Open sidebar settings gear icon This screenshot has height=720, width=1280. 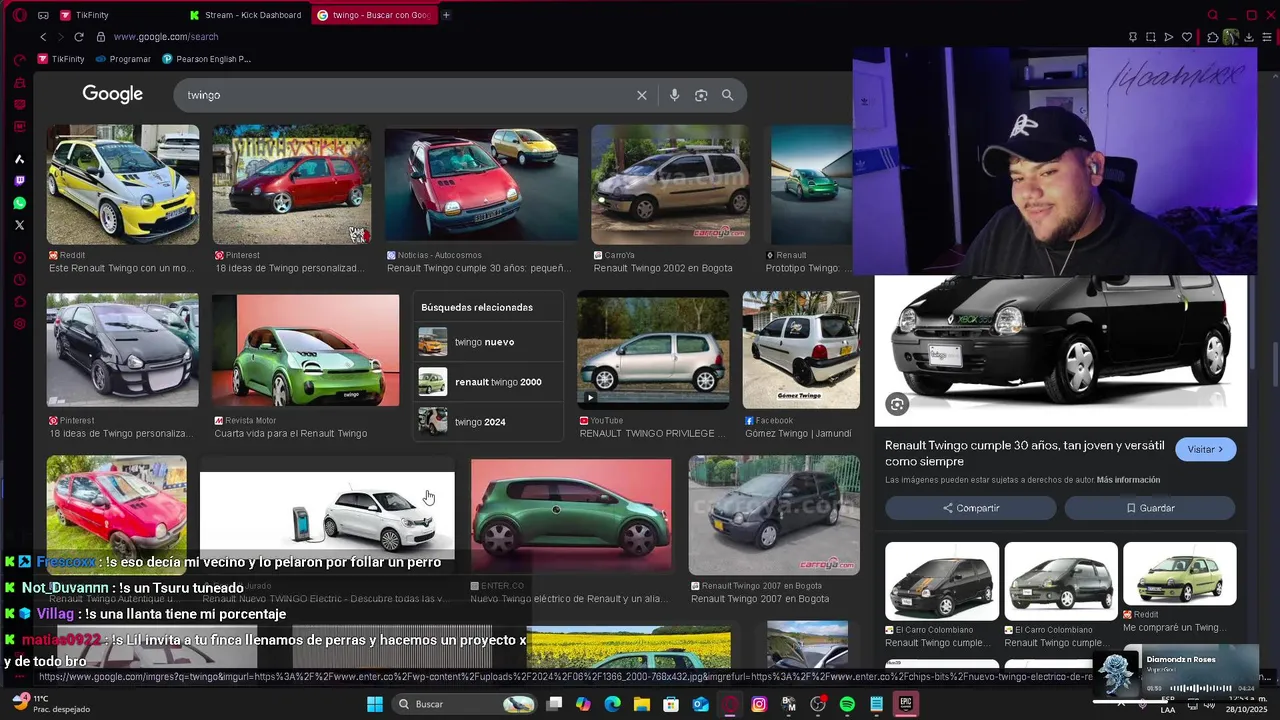click(x=19, y=324)
